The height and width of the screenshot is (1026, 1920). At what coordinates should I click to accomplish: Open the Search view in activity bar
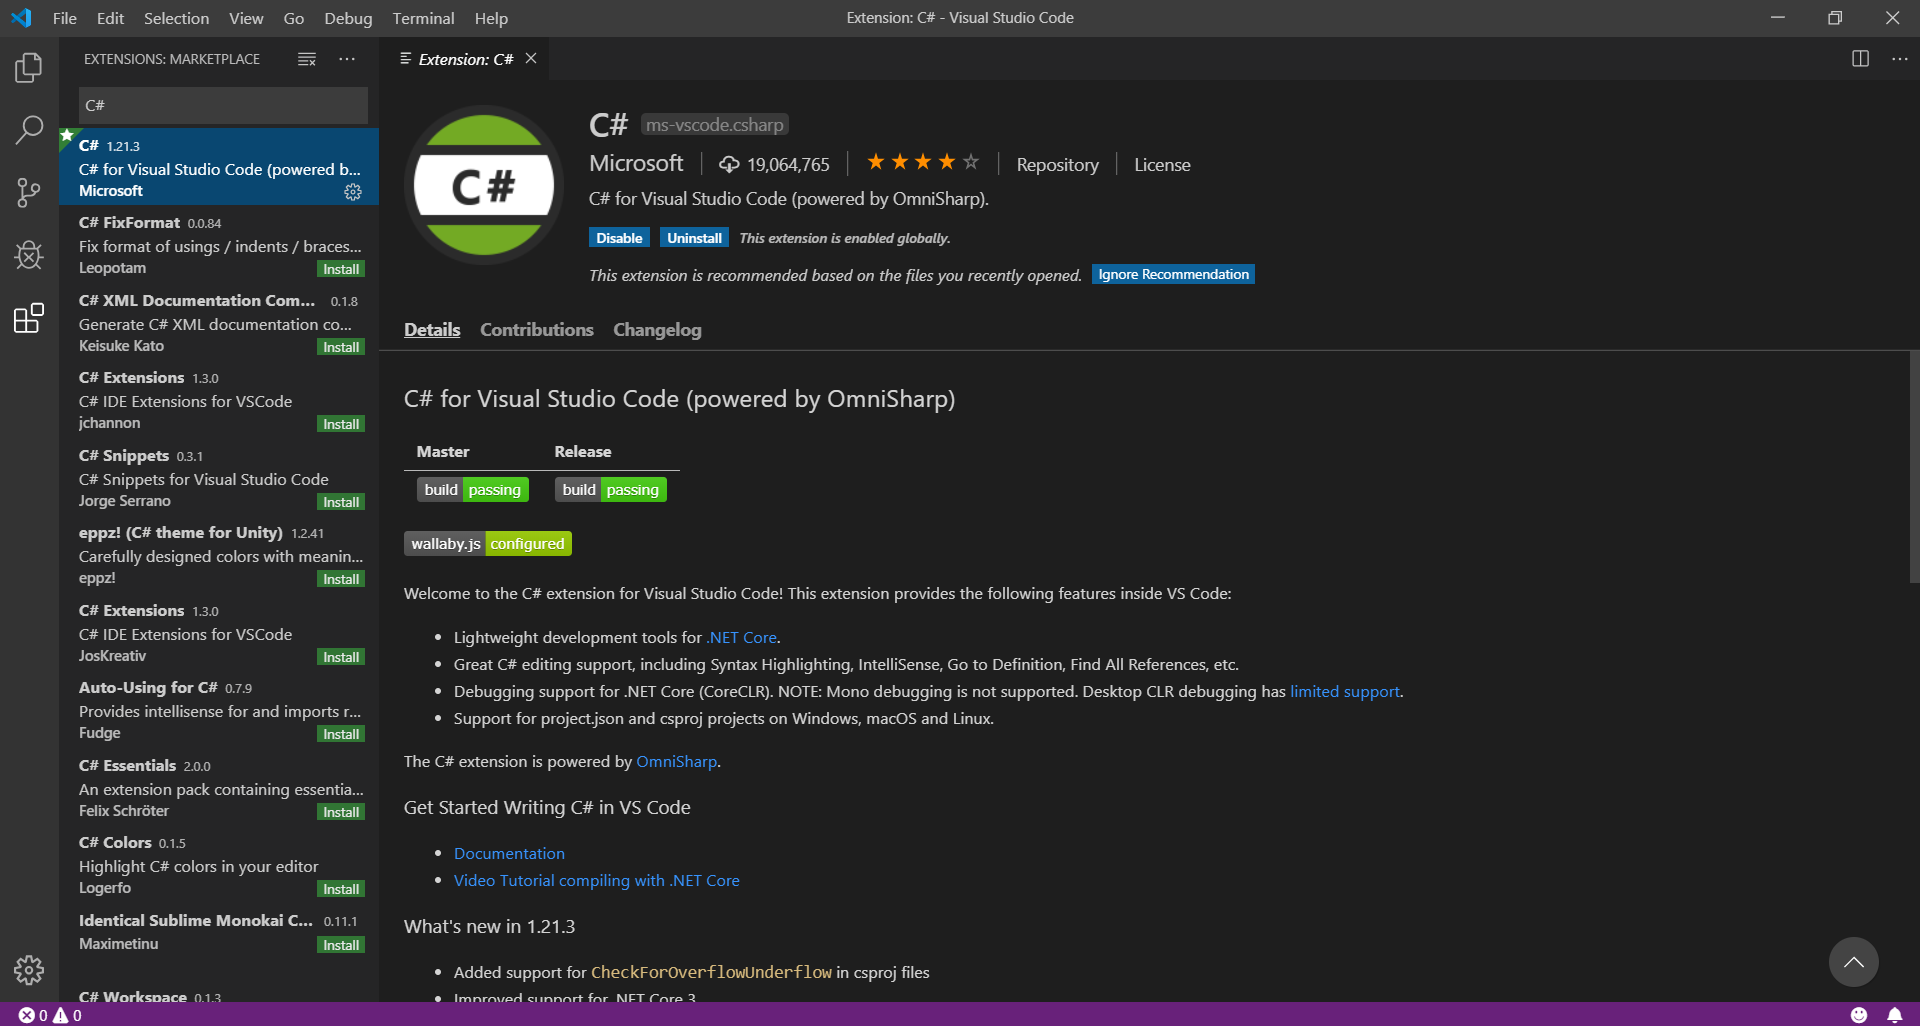pyautogui.click(x=29, y=129)
